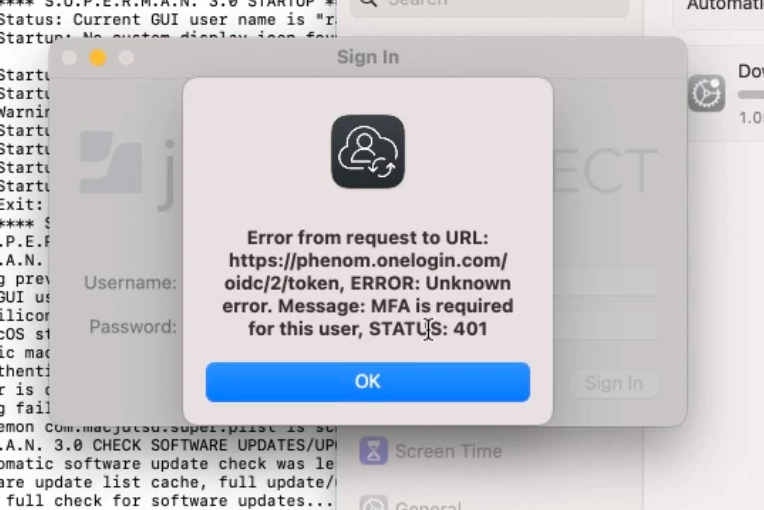Viewport: 764px width, 510px height.
Task: Click the dimmed Sign In button
Action: point(613,383)
